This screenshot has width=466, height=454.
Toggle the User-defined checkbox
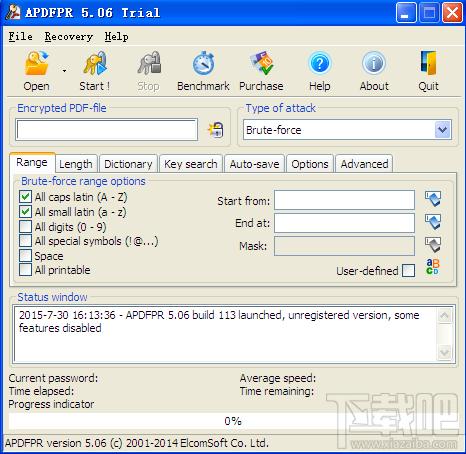[409, 270]
